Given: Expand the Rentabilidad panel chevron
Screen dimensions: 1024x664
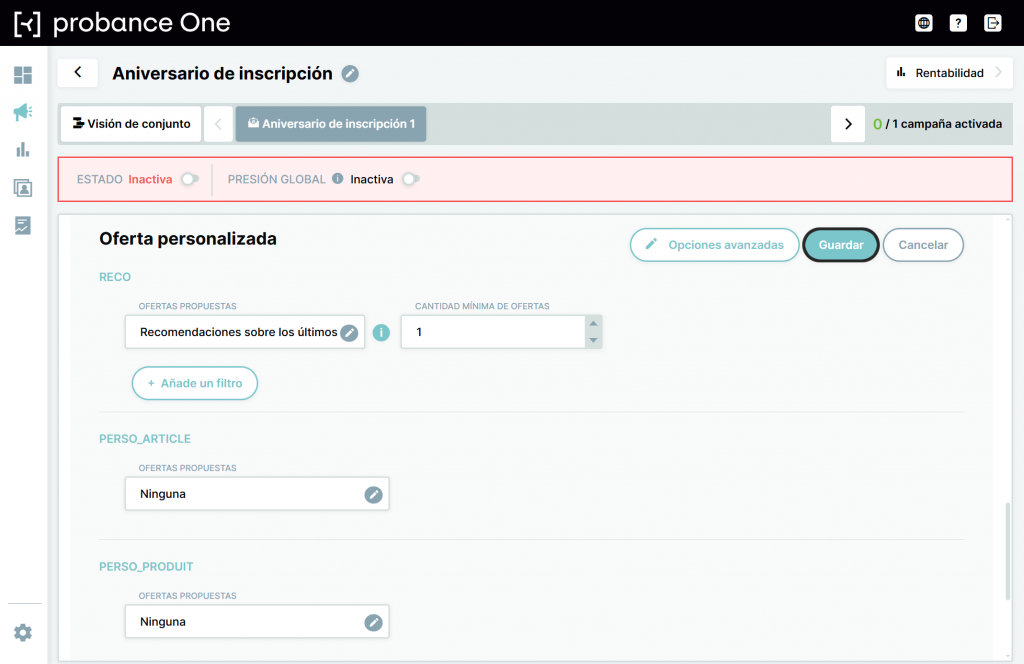Looking at the screenshot, I should pos(999,72).
